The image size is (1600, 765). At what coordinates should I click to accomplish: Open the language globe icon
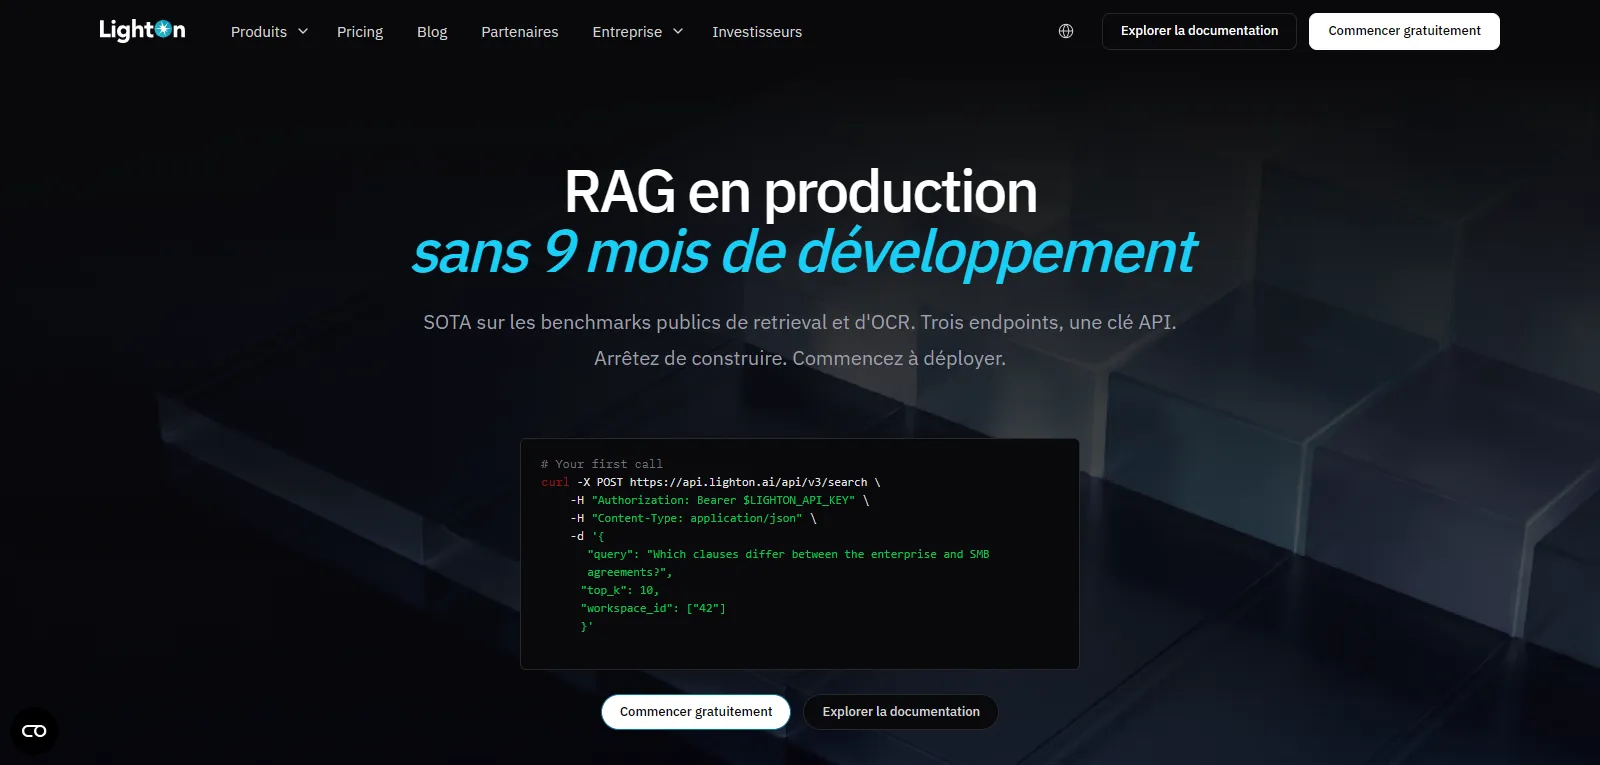1066,31
